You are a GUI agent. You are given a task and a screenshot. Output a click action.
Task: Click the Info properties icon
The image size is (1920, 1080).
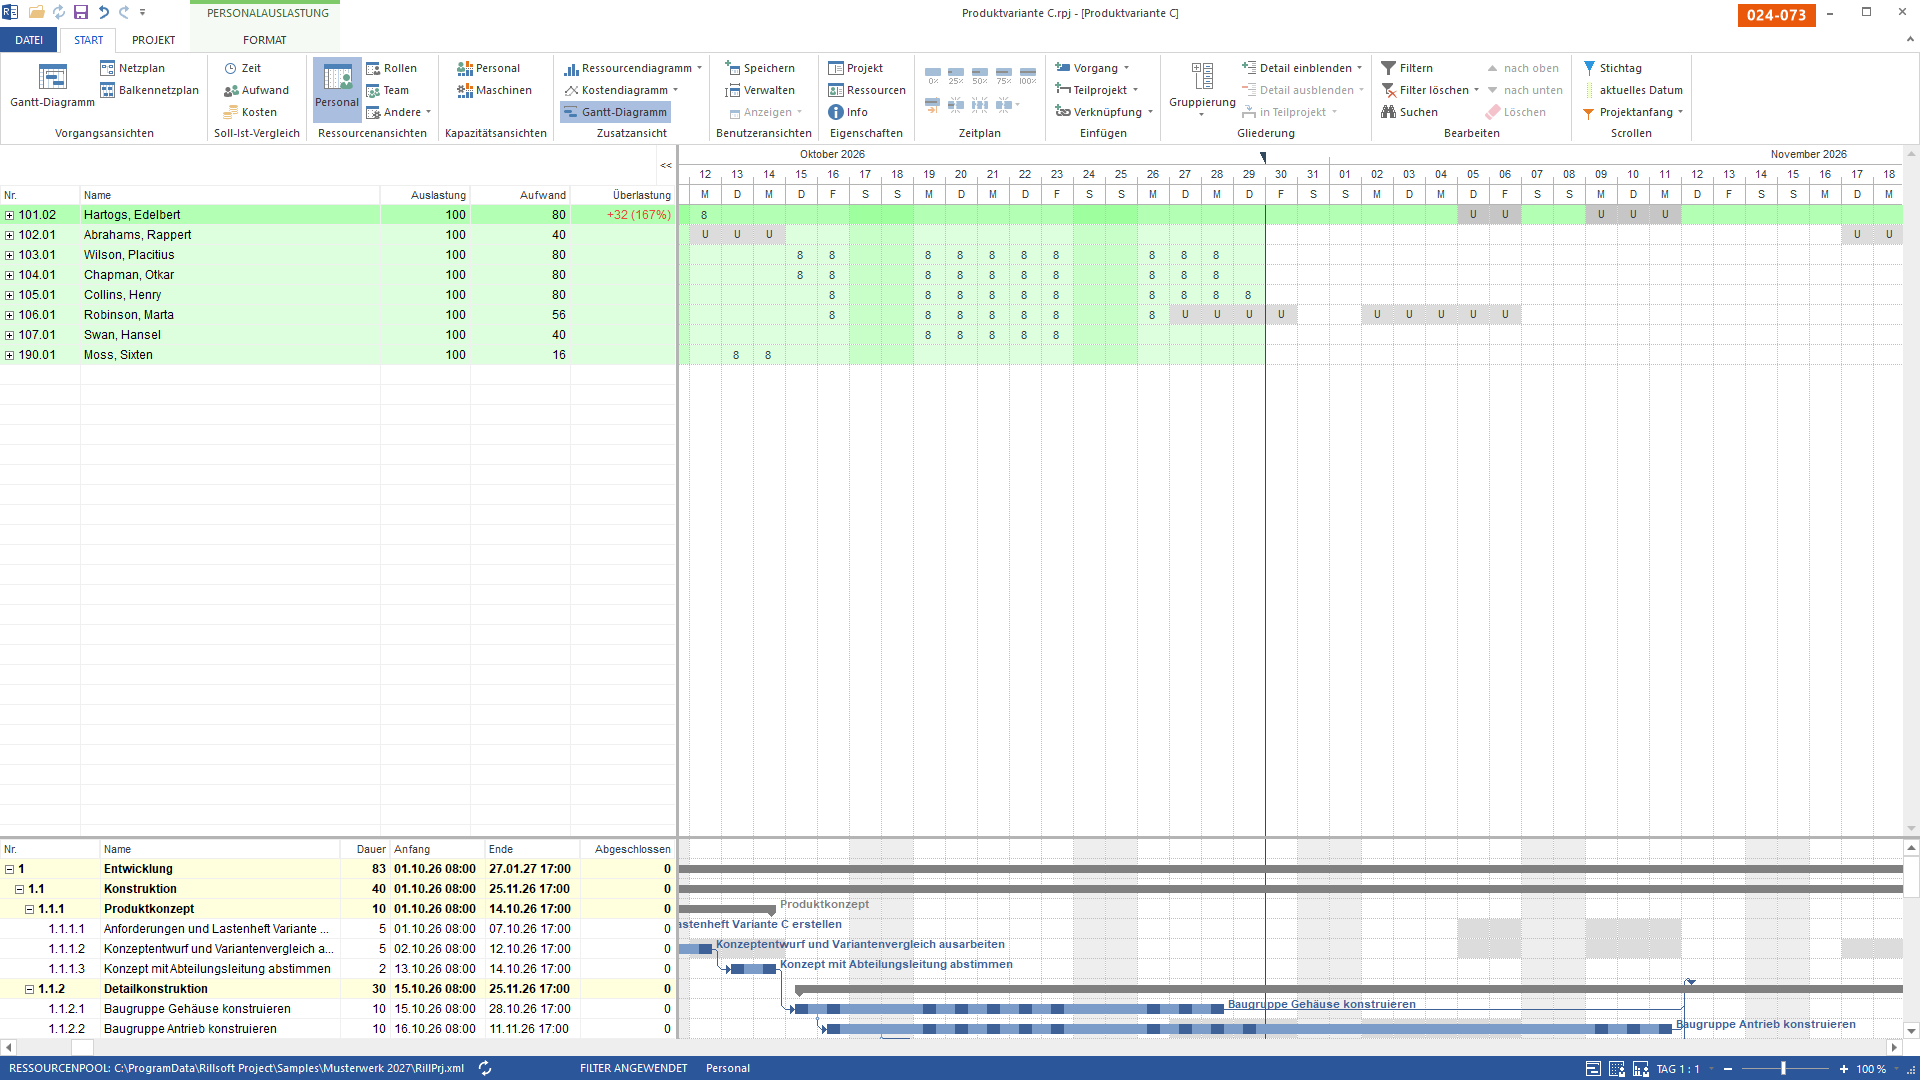836,112
